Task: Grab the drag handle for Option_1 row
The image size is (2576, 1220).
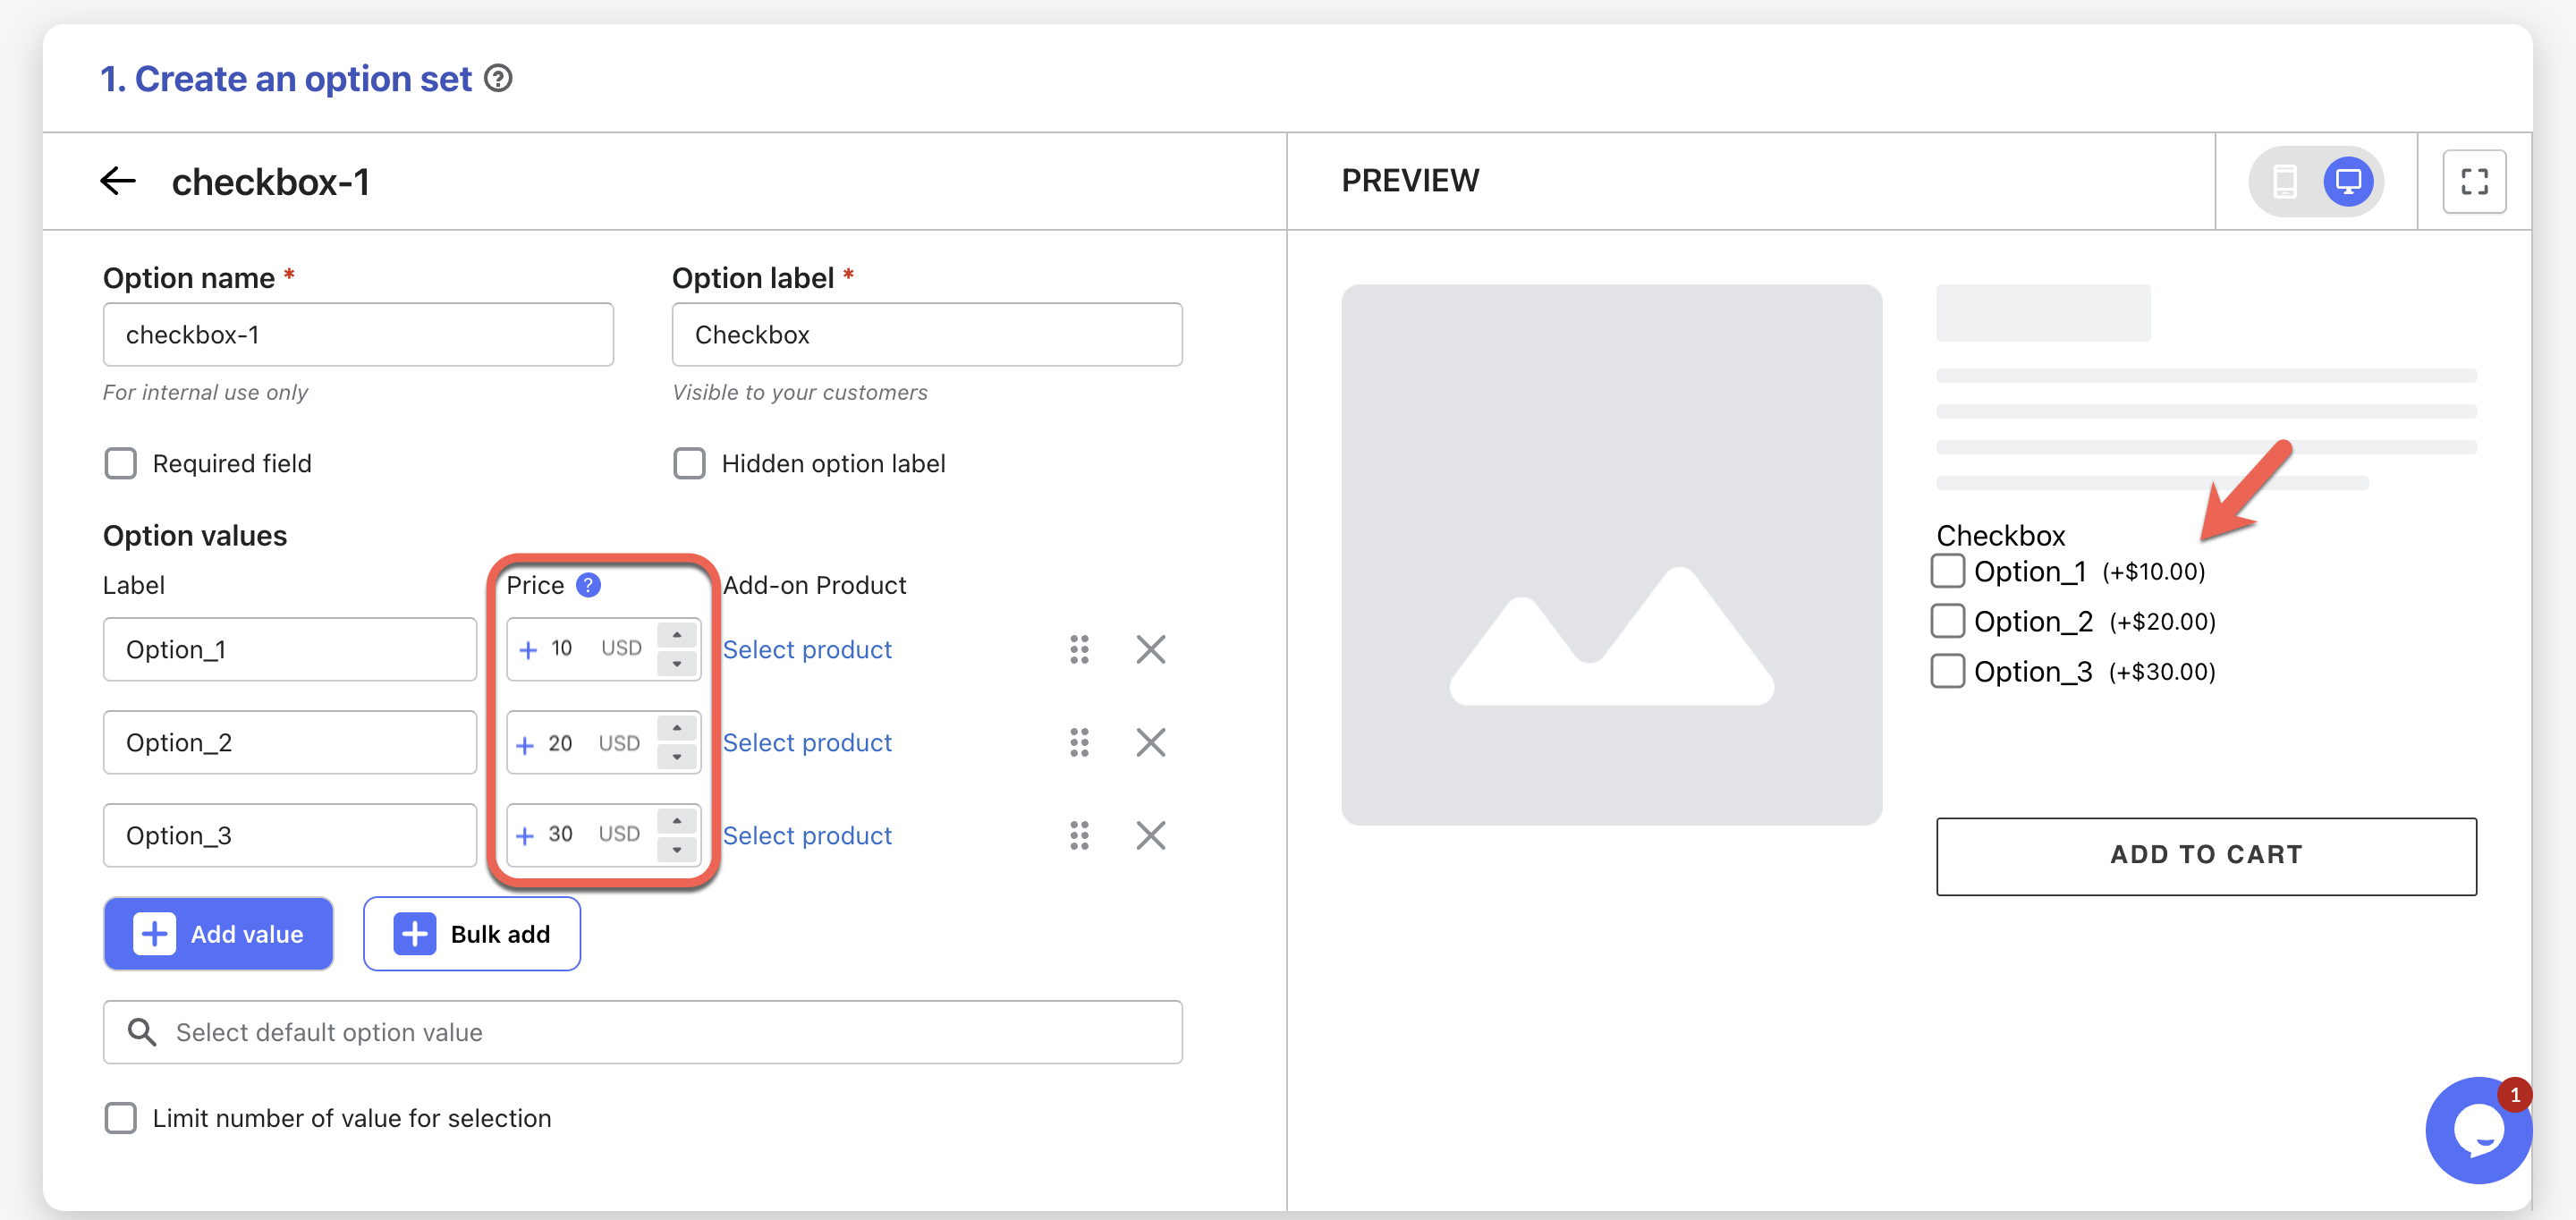Action: tap(1079, 649)
